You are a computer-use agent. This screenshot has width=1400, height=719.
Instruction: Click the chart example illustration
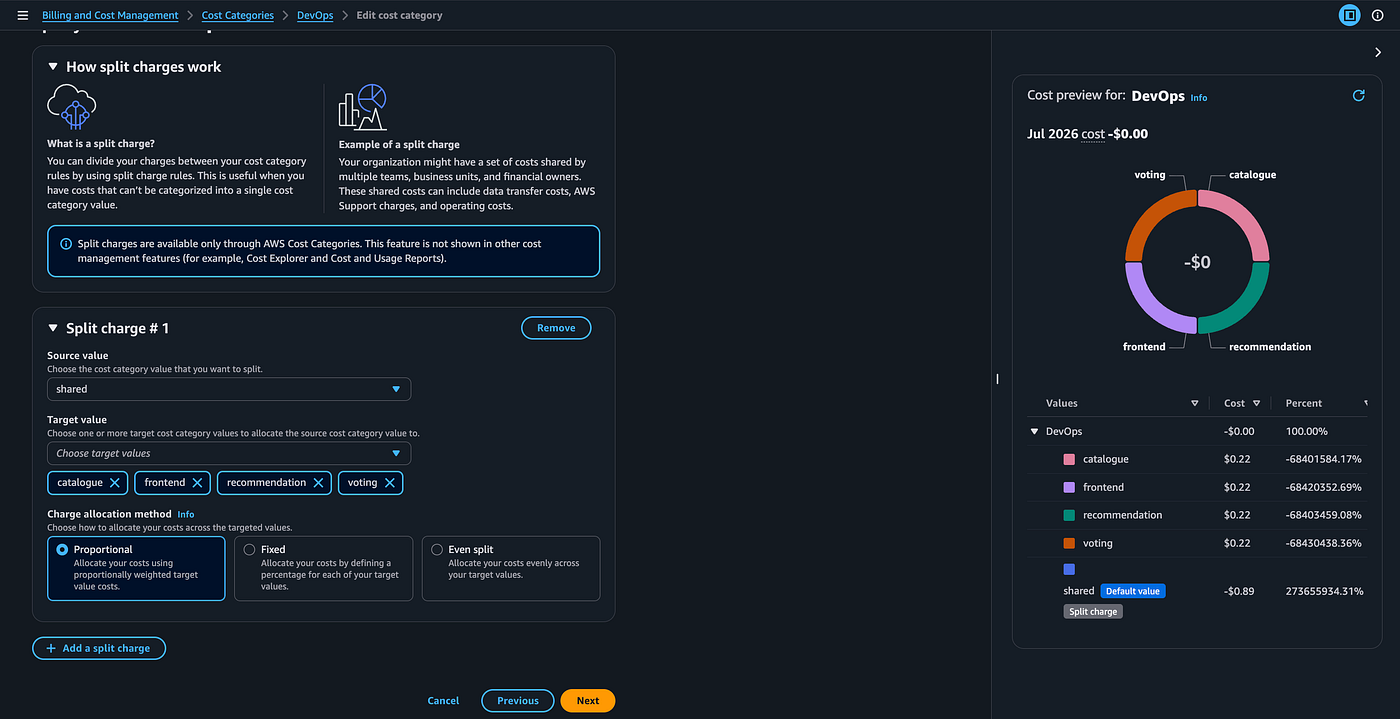pos(362,107)
